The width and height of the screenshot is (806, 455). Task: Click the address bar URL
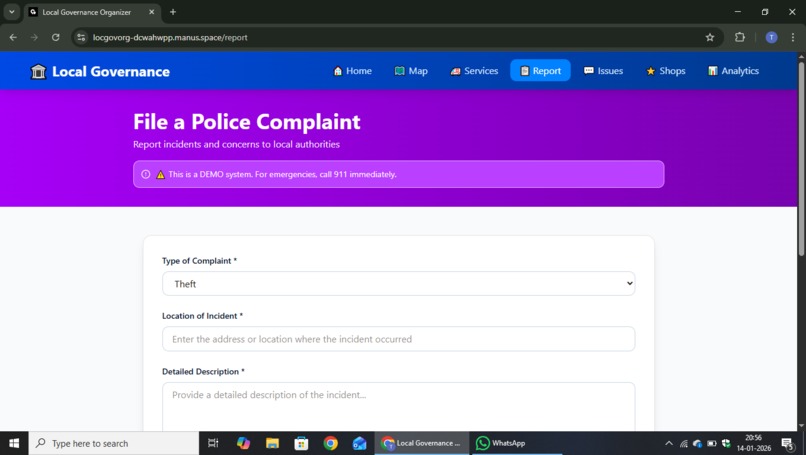click(x=170, y=38)
